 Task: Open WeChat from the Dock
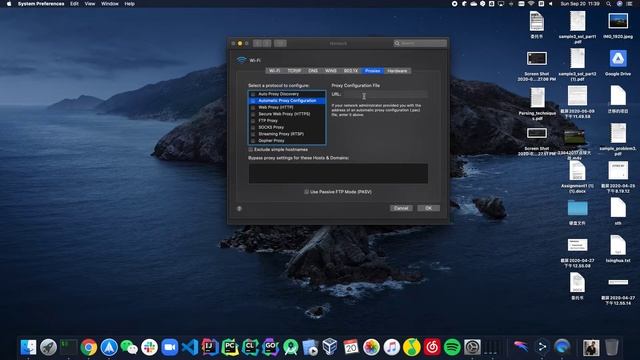129,347
